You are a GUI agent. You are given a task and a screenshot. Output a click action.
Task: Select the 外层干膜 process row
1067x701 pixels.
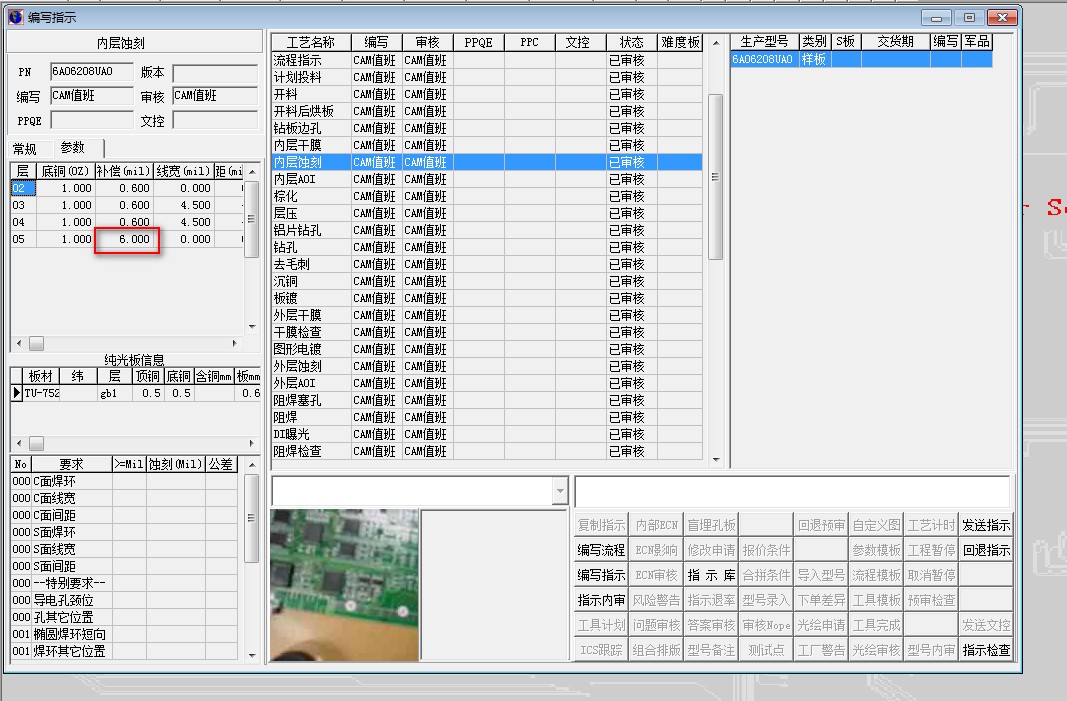487,315
